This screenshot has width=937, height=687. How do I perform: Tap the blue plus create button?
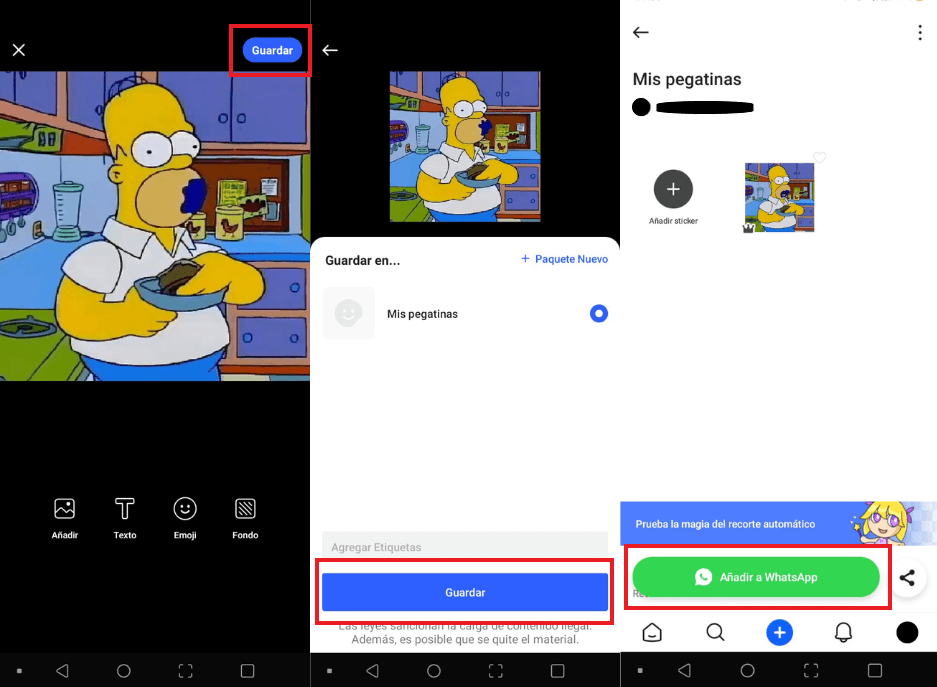tap(779, 632)
